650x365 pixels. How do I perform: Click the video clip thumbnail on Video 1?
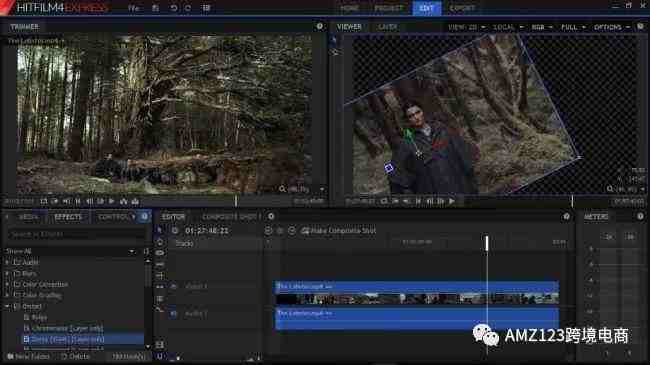coord(417,298)
